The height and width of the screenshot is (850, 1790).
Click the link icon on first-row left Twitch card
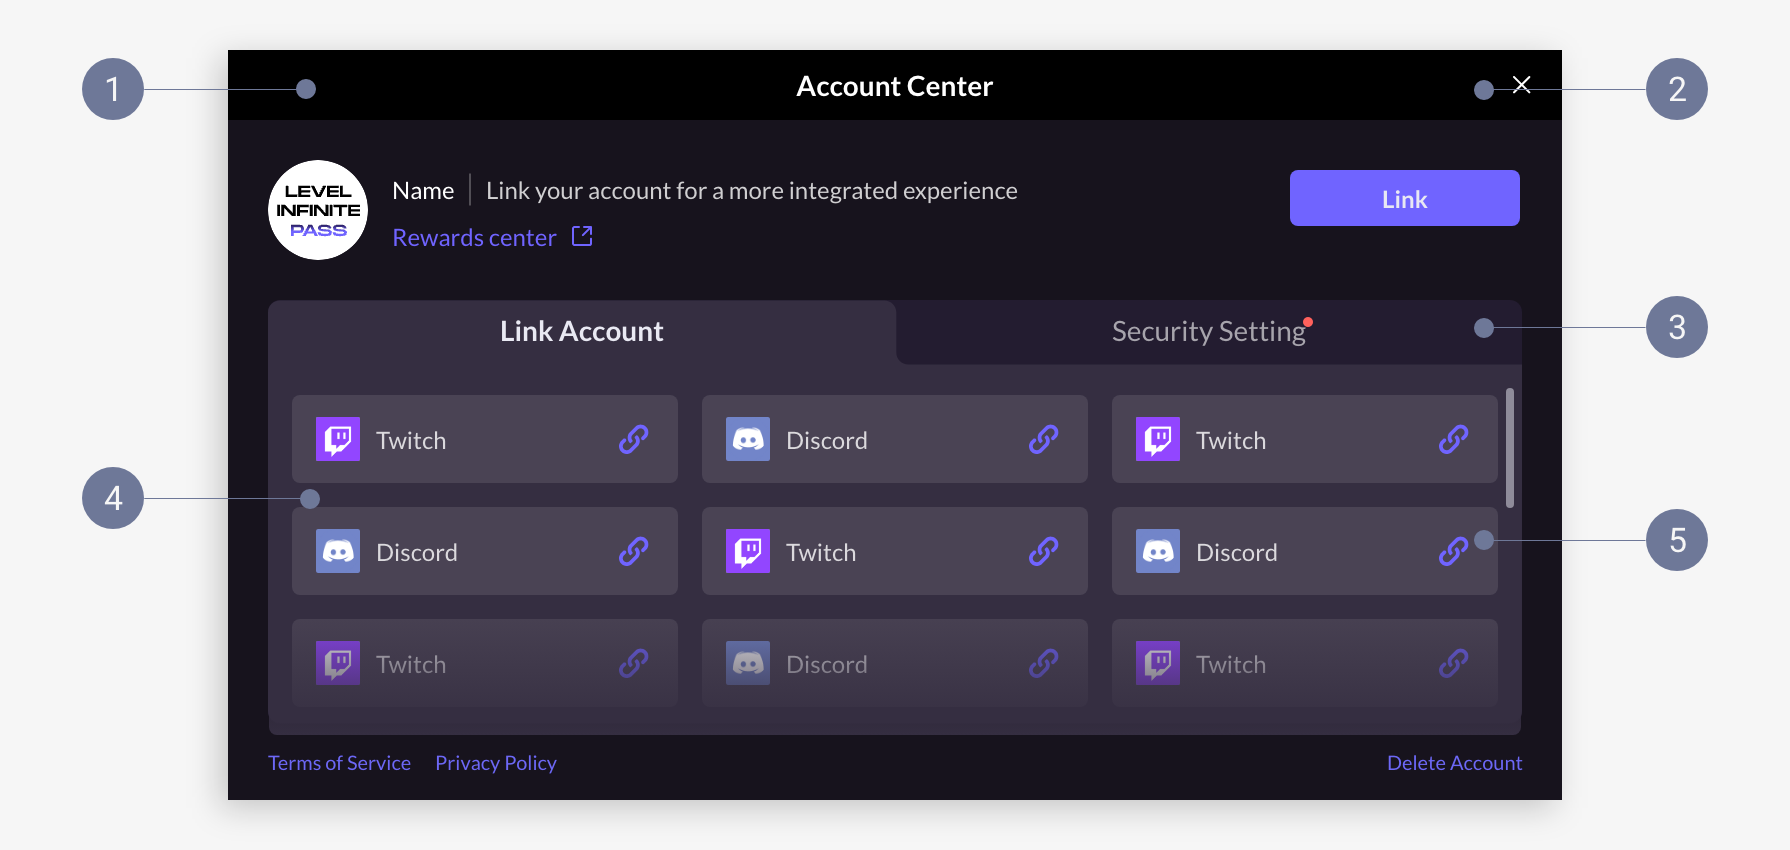633,439
